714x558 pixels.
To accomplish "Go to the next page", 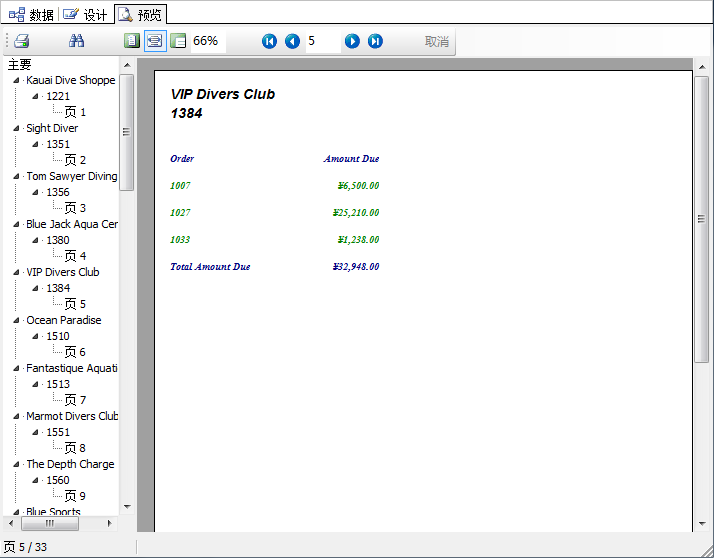I will click(352, 41).
